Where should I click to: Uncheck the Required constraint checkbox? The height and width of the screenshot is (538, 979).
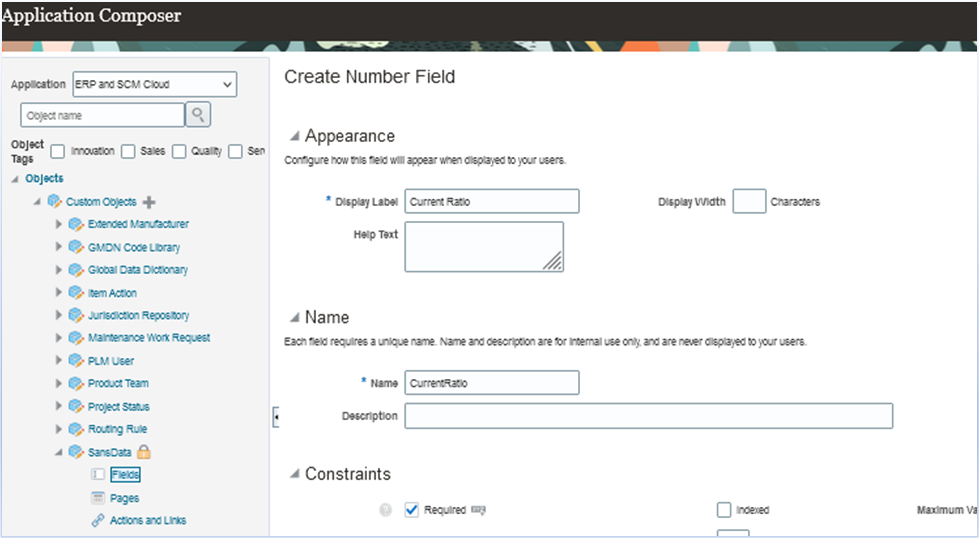[x=411, y=510]
